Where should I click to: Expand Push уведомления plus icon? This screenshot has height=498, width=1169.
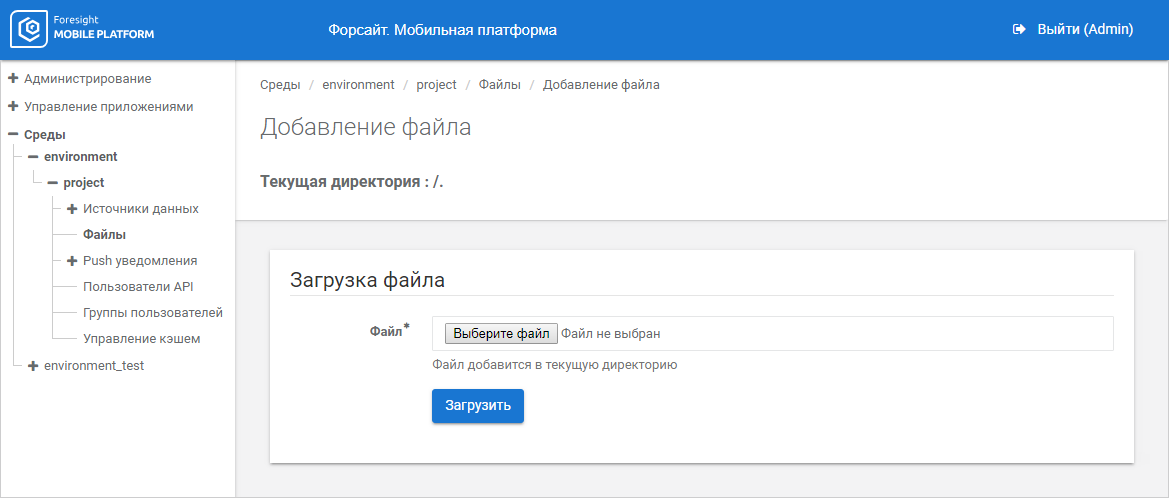(x=72, y=261)
